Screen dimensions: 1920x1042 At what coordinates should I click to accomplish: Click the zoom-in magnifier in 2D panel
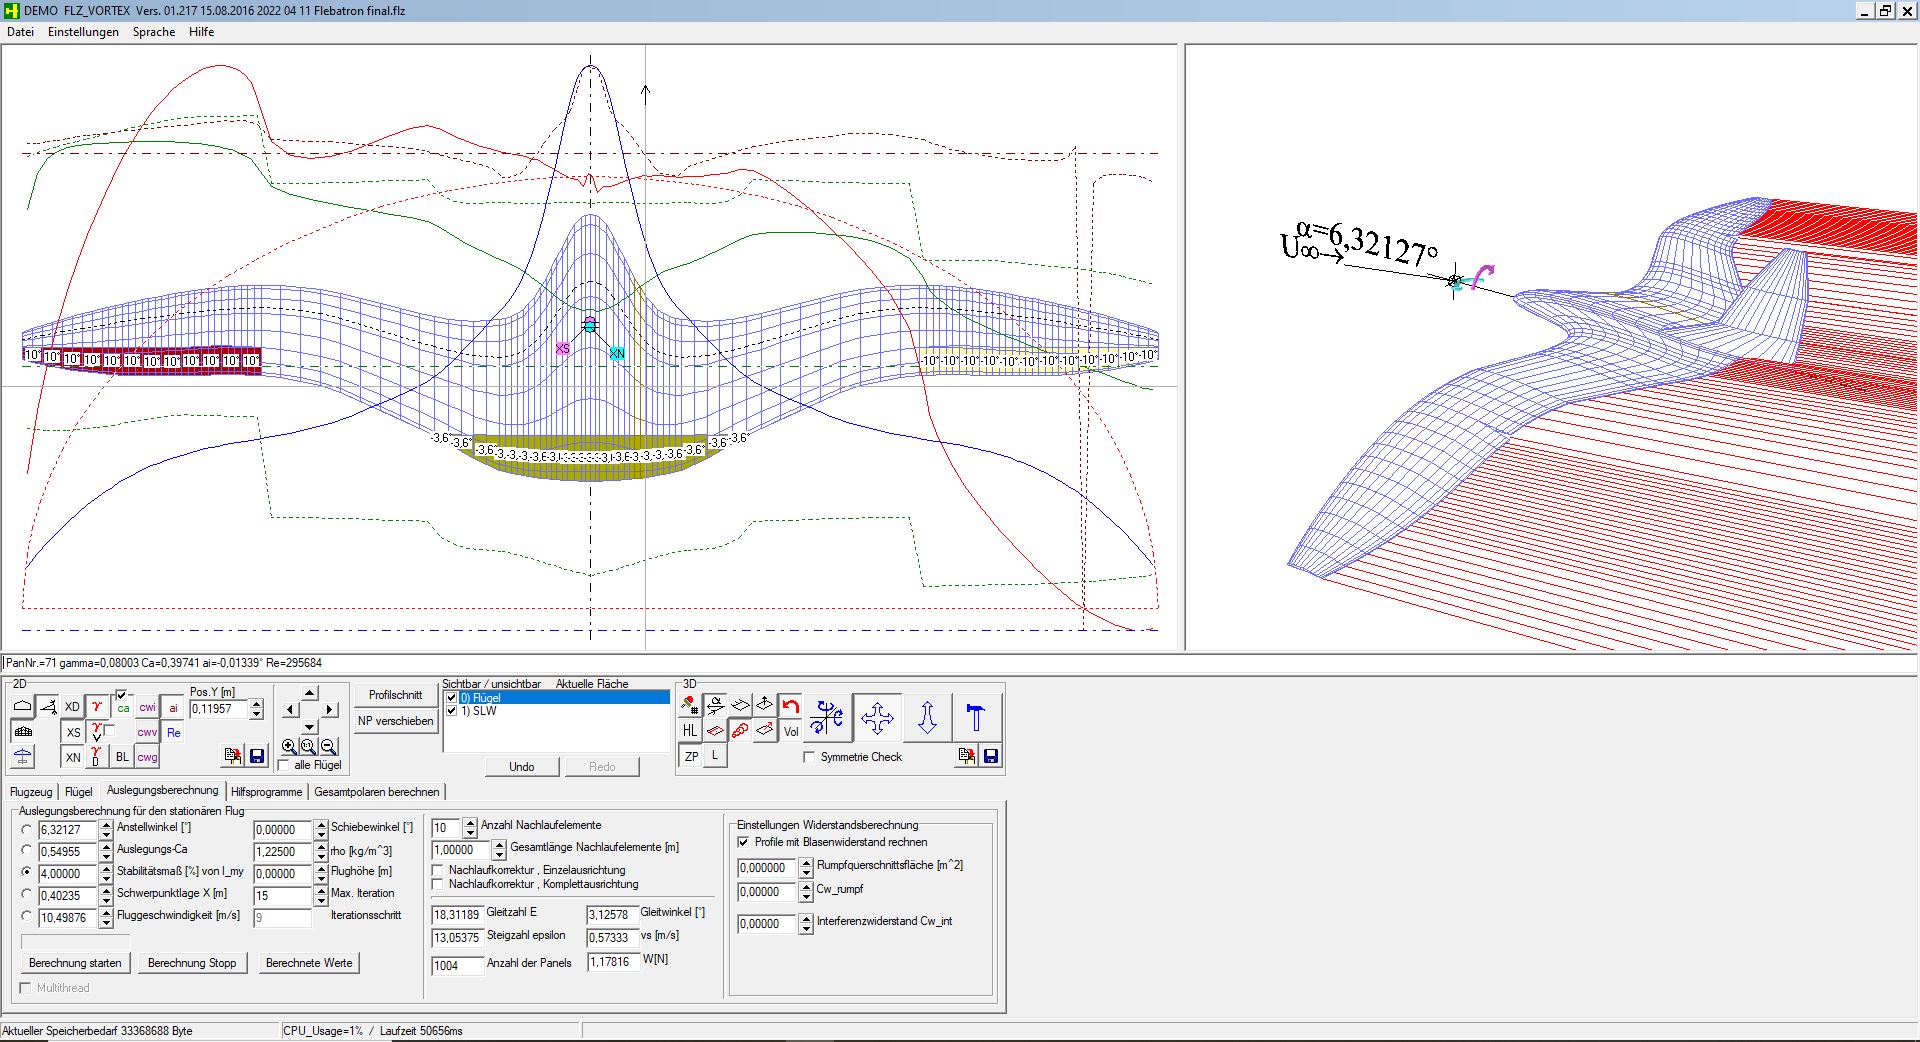pos(289,746)
